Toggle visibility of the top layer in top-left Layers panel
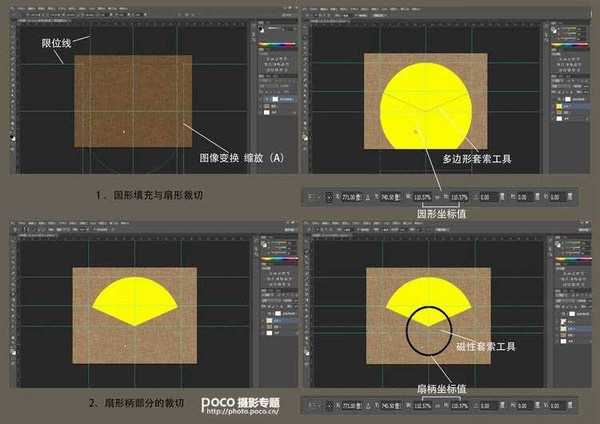 point(259,98)
